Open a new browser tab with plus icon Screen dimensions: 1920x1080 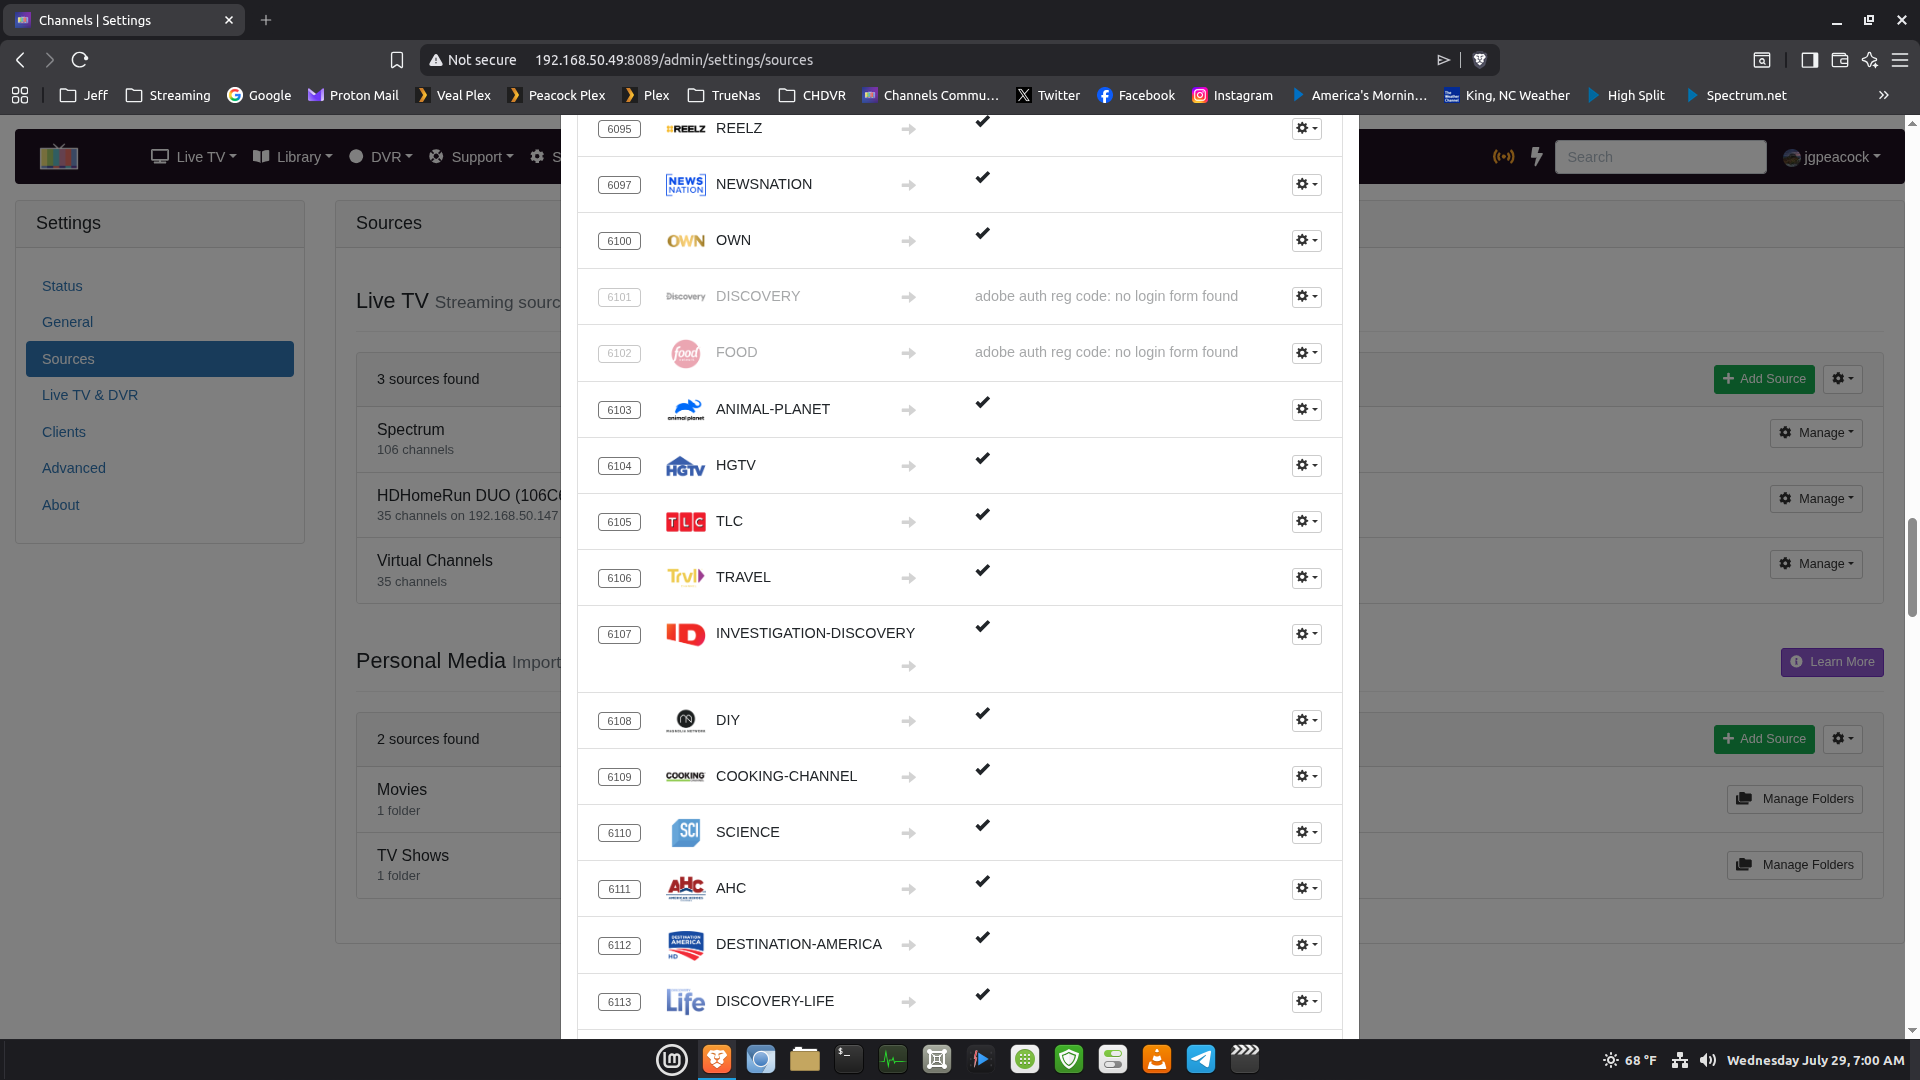coord(266,20)
